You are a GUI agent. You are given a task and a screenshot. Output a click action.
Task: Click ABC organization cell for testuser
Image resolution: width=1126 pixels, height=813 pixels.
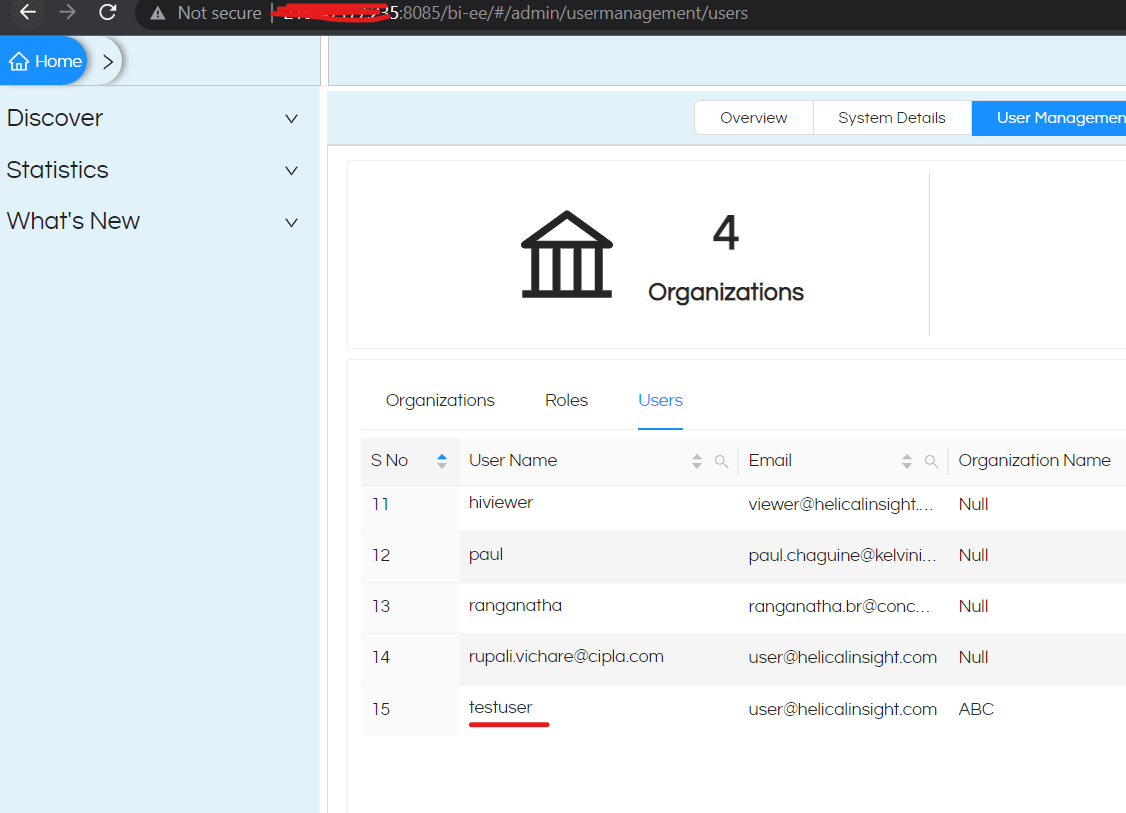[x=976, y=709]
